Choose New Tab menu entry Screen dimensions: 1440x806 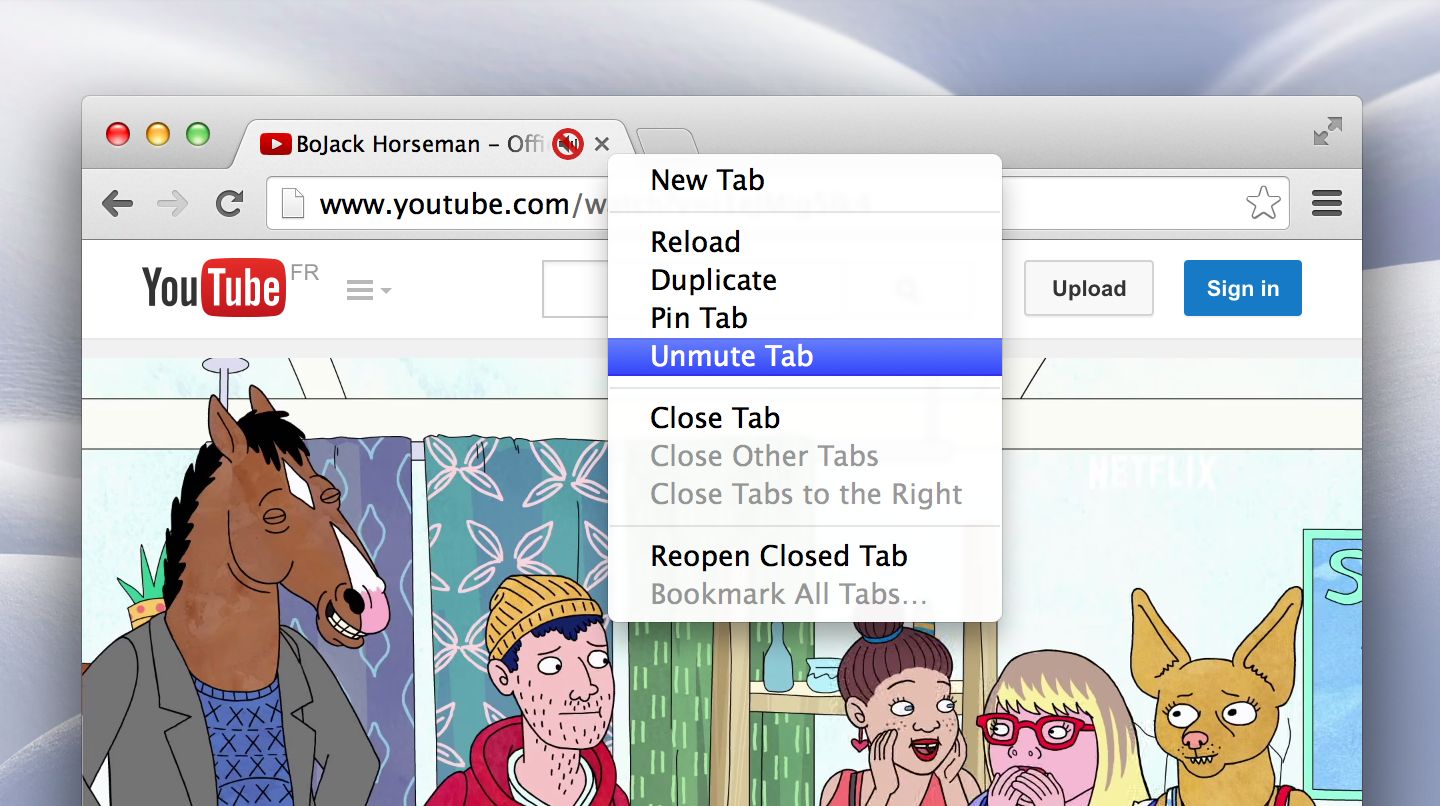coord(707,180)
